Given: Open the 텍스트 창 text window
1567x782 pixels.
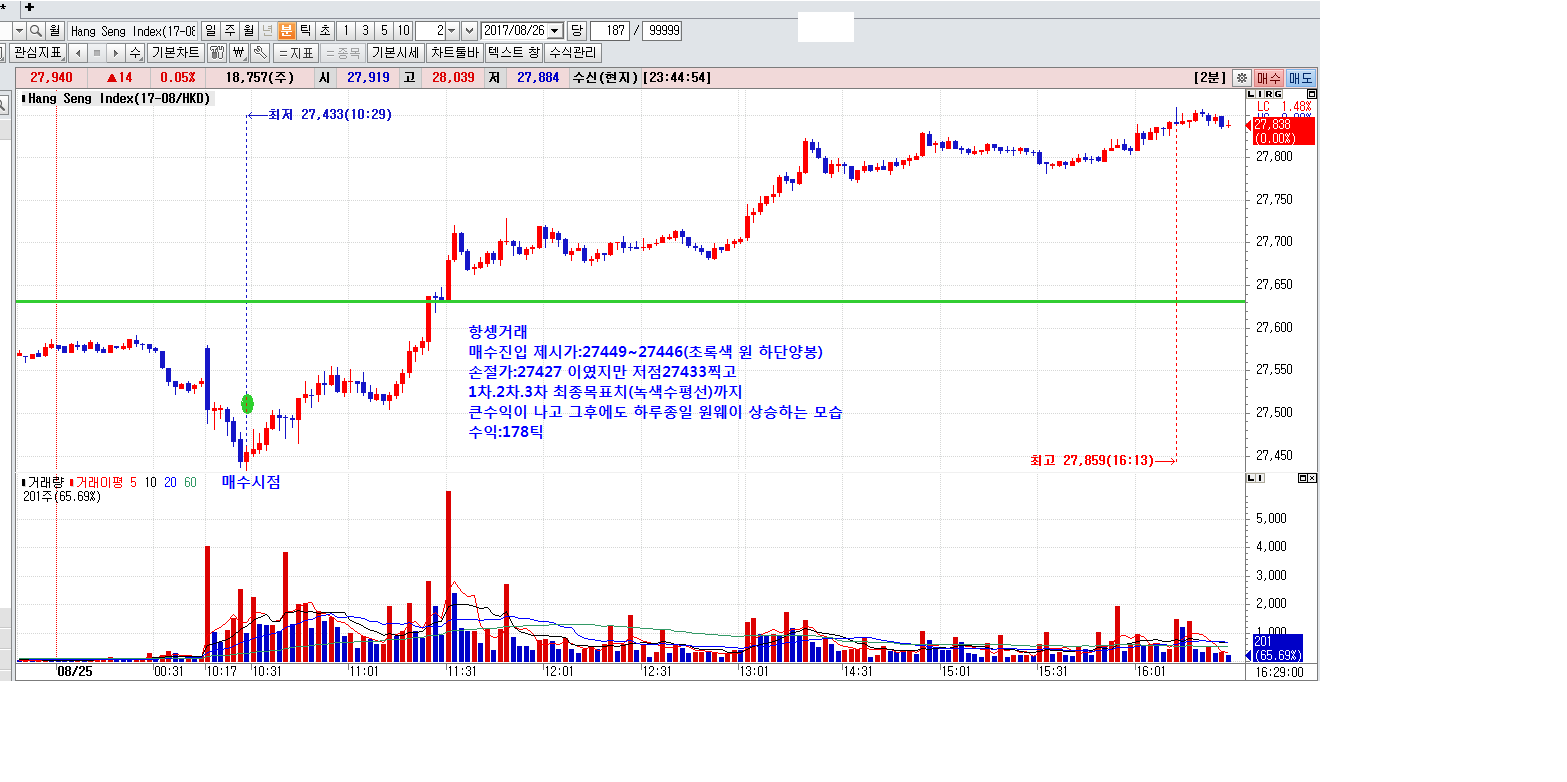Looking at the screenshot, I should [x=513, y=53].
